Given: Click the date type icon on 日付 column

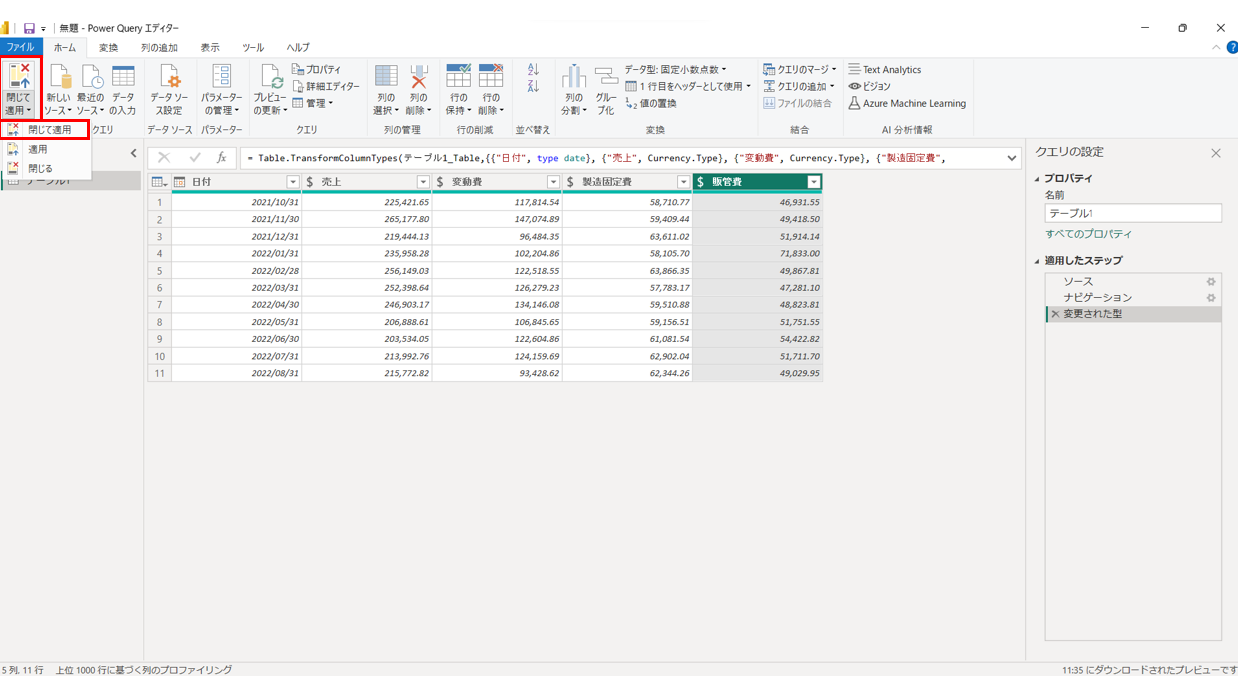Looking at the screenshot, I should click(x=180, y=182).
